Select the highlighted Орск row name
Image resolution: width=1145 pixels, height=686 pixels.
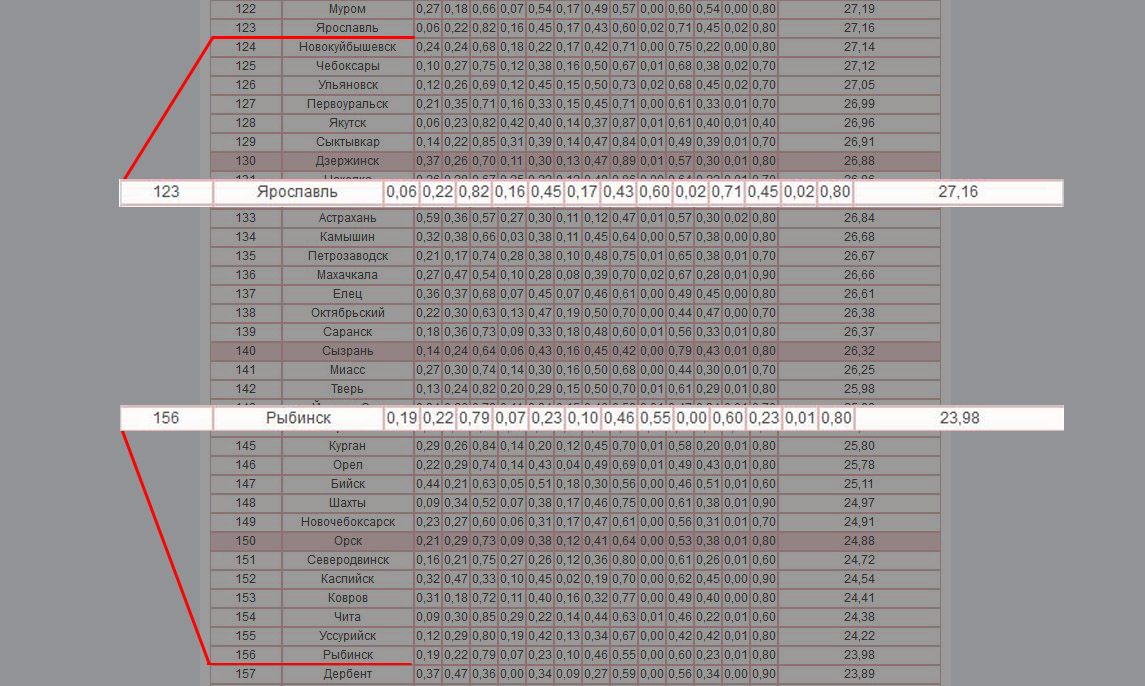point(347,541)
